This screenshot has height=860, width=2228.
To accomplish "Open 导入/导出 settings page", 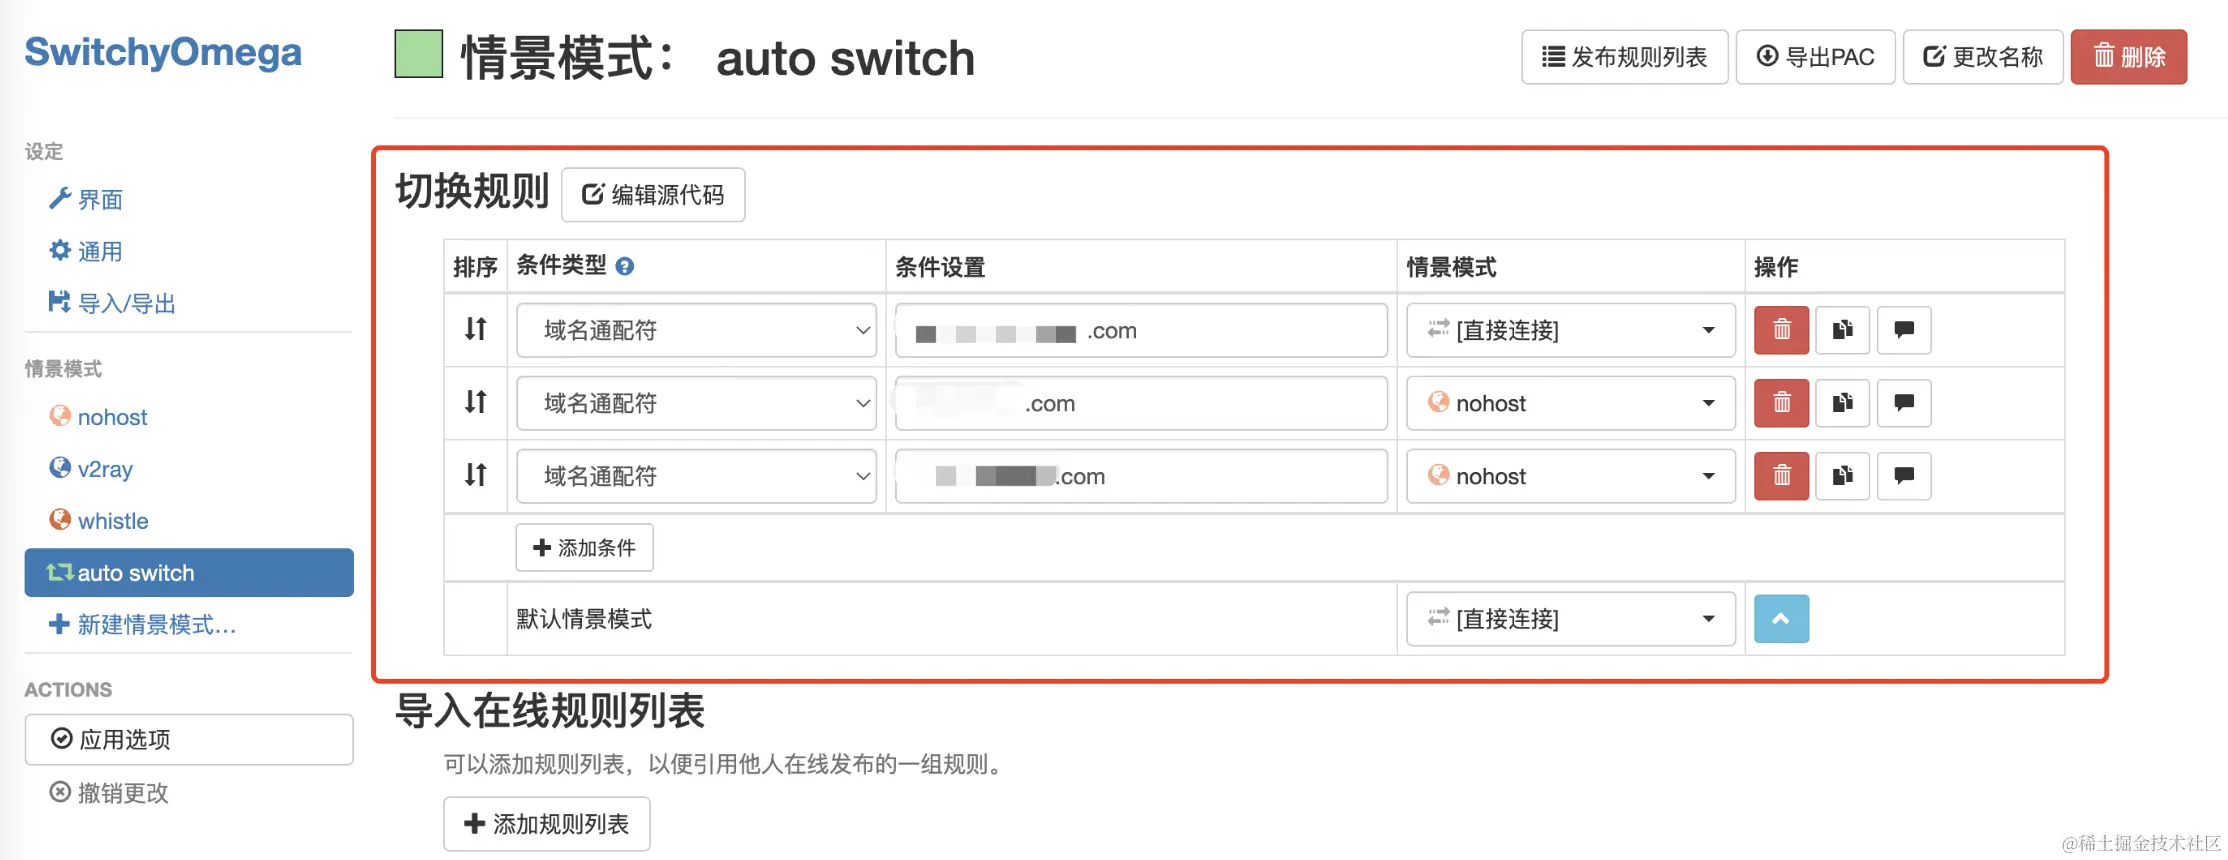I will 112,303.
